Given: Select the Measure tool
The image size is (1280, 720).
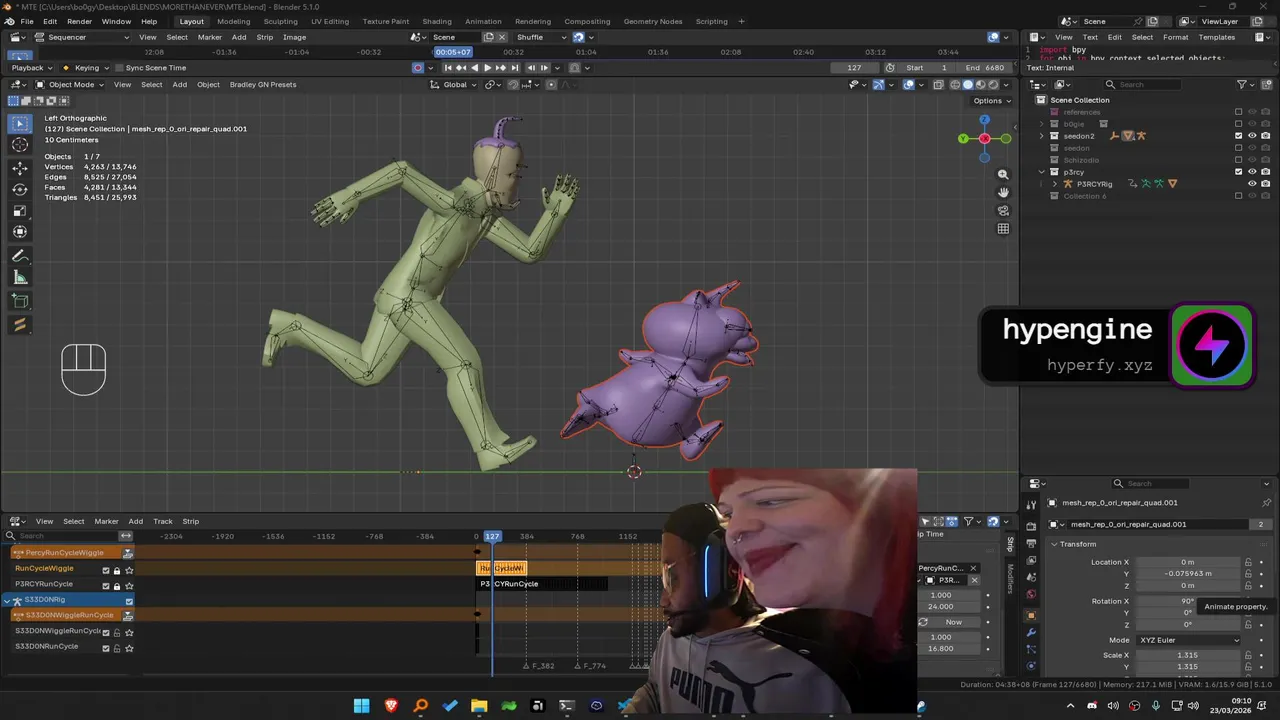Looking at the screenshot, I should [20, 277].
